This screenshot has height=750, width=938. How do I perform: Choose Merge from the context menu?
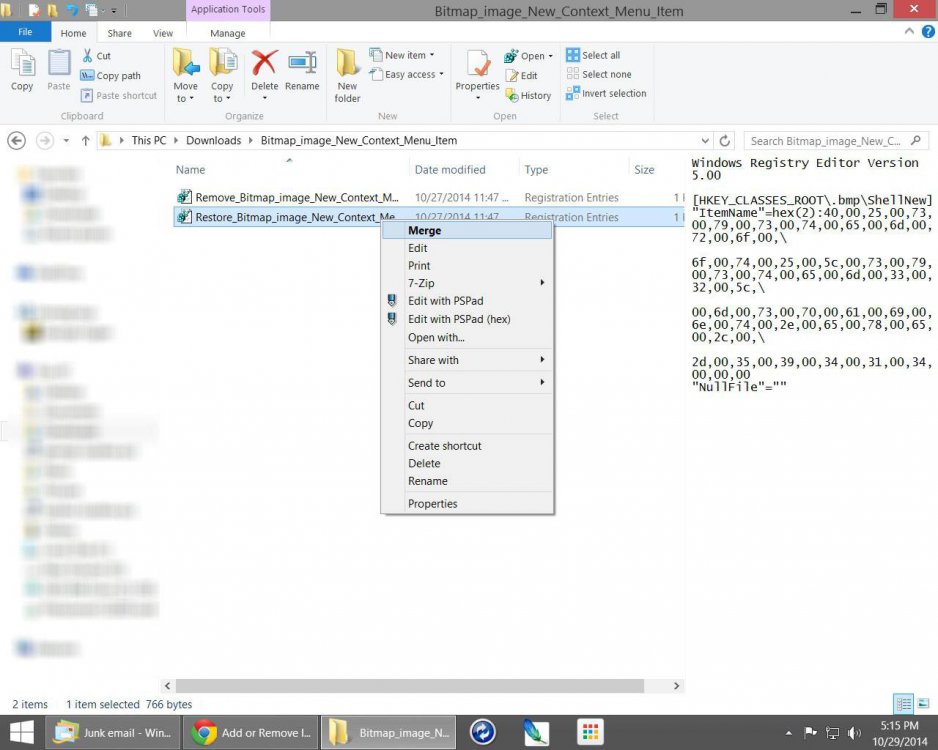click(467, 230)
